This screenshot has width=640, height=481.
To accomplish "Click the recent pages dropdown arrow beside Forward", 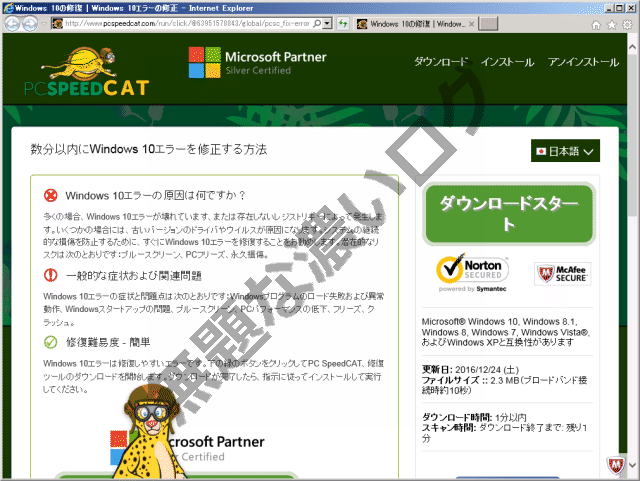I will tap(43, 24).
